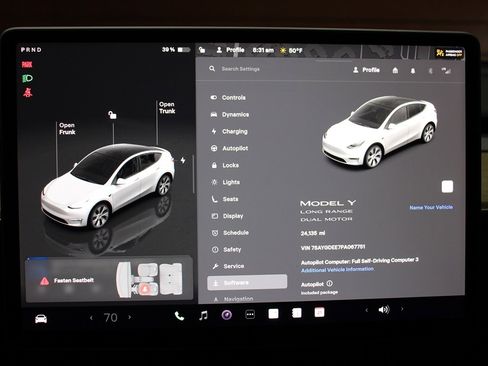Tap the 39 % battery indicator
Viewport: 488px width, 366px height.
pyautogui.click(x=176, y=50)
